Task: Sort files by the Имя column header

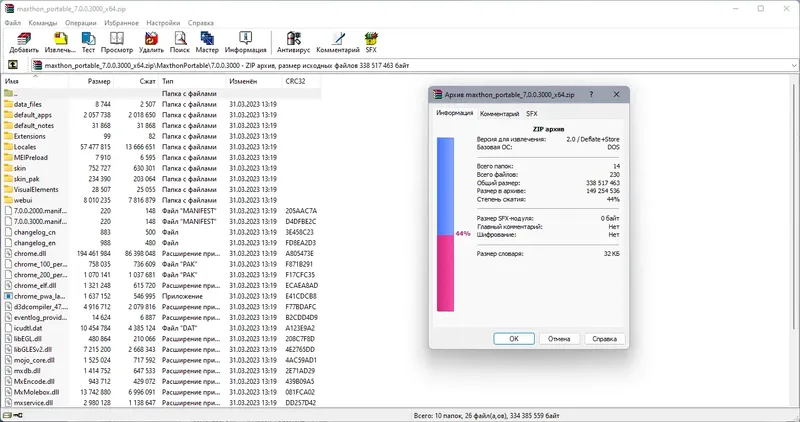Action: (35, 81)
